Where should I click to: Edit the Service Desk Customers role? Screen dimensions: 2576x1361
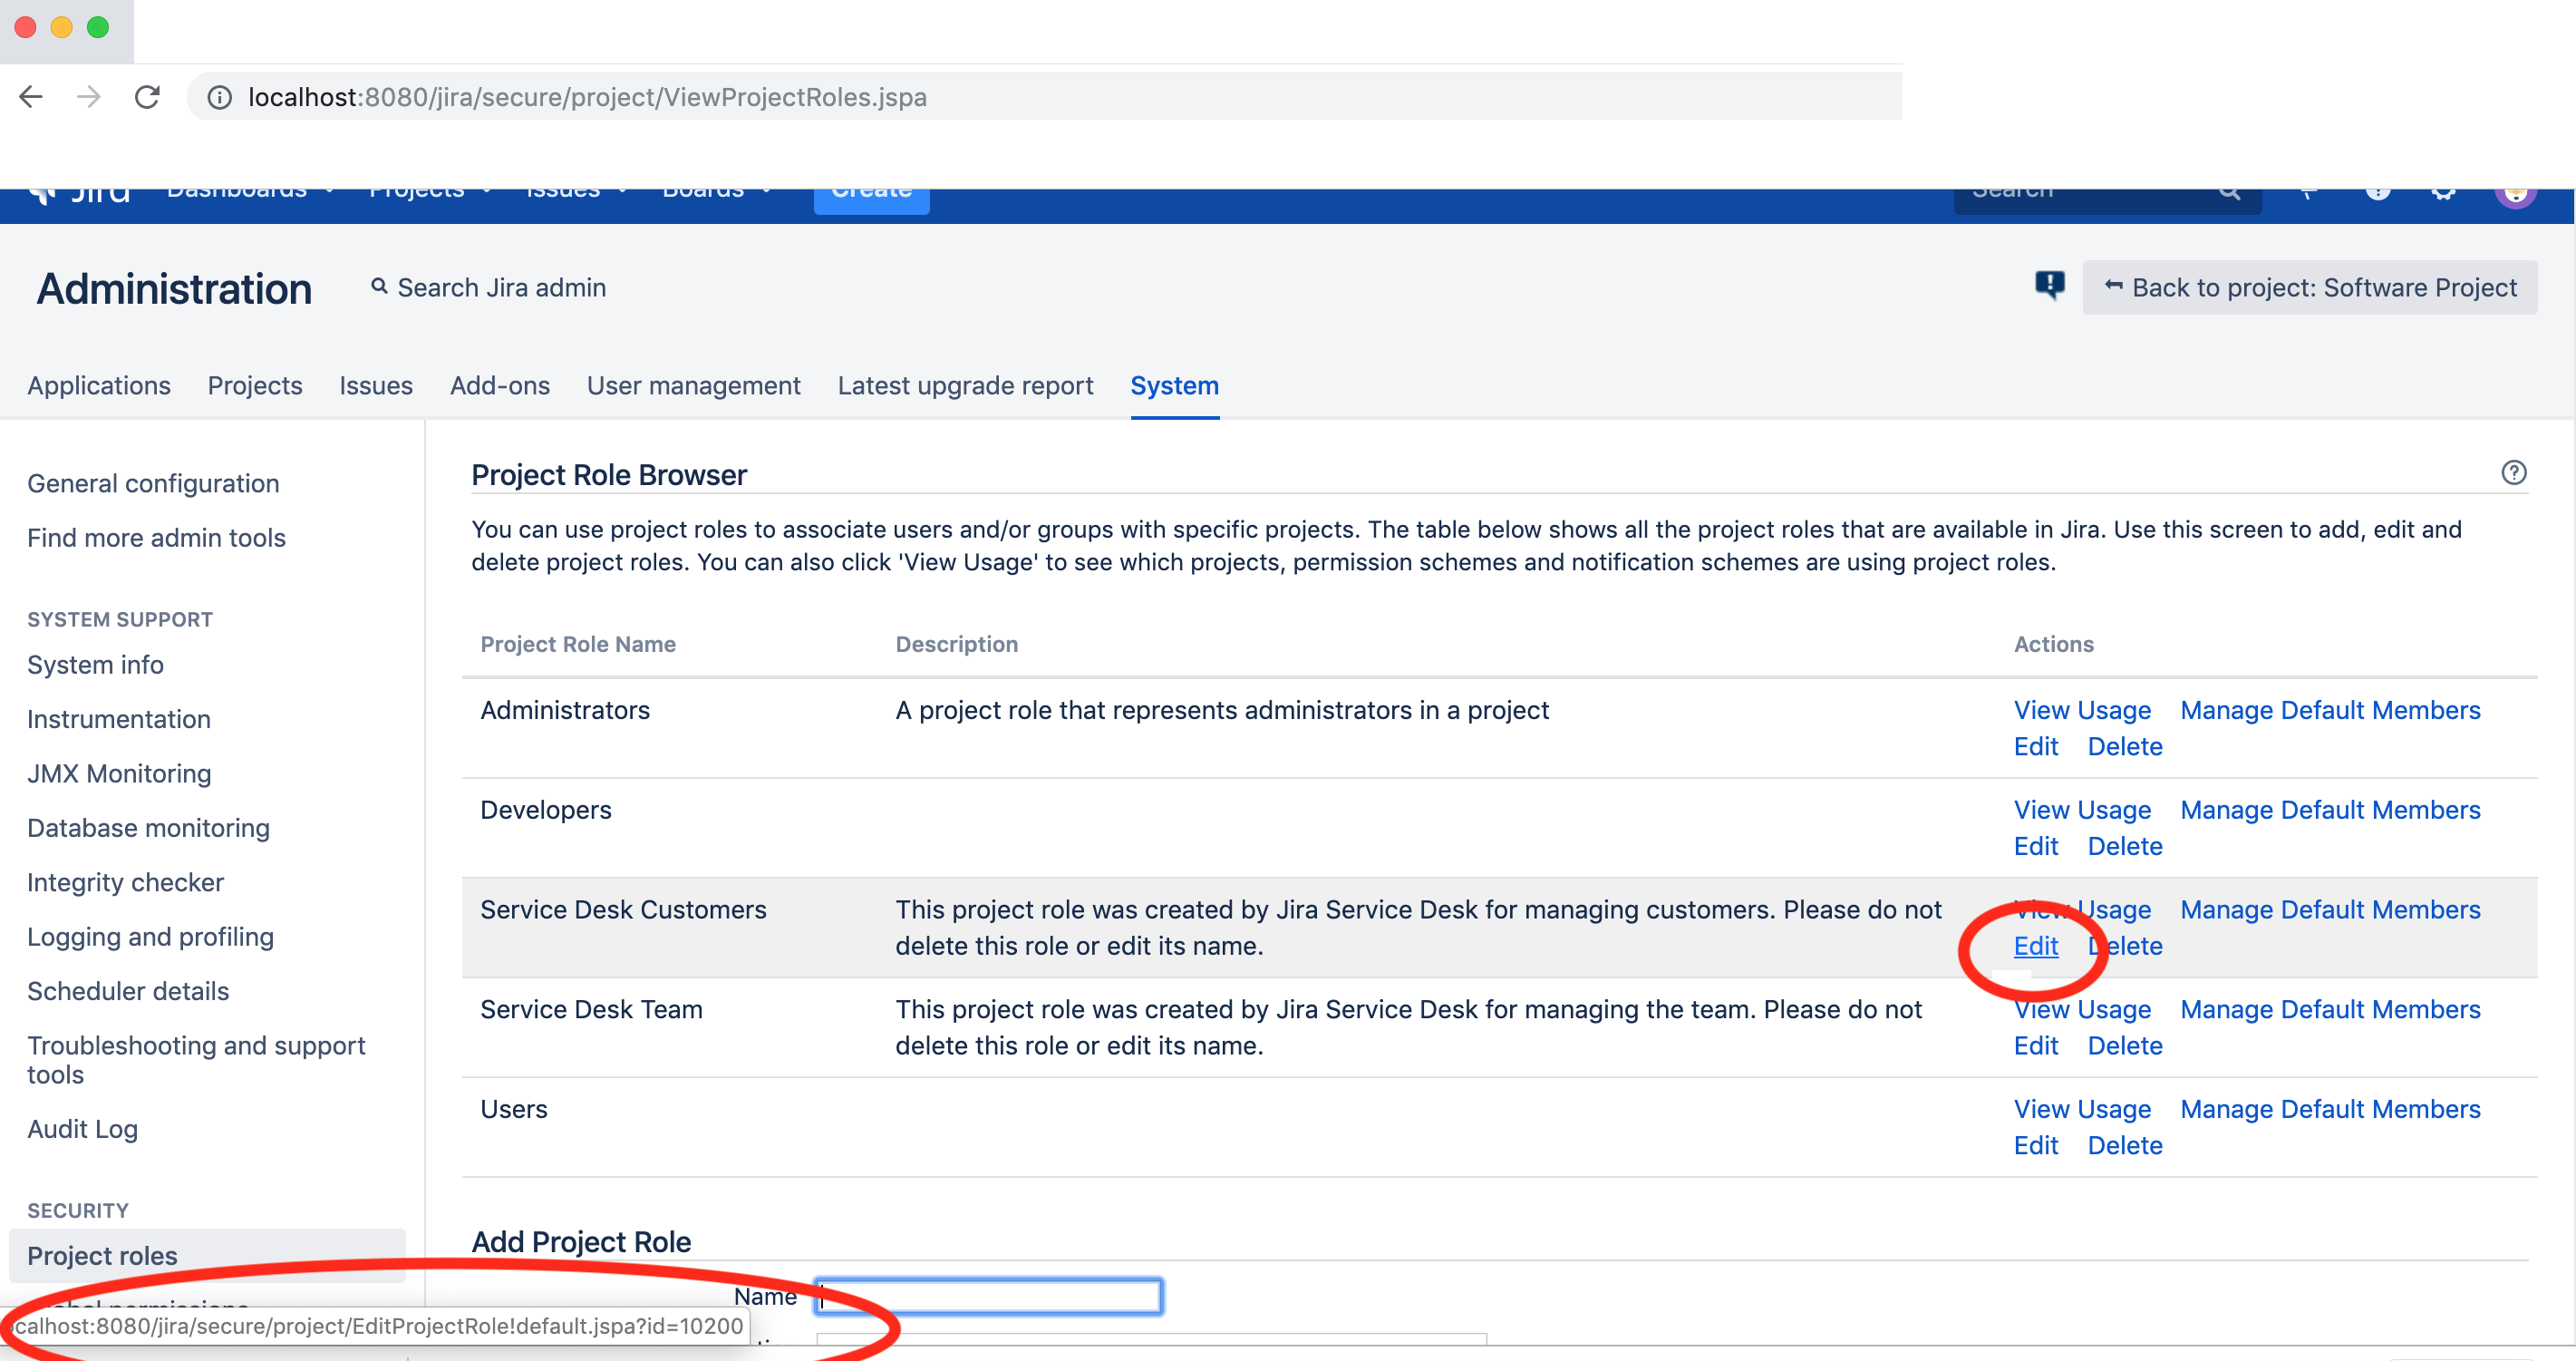click(x=2036, y=945)
